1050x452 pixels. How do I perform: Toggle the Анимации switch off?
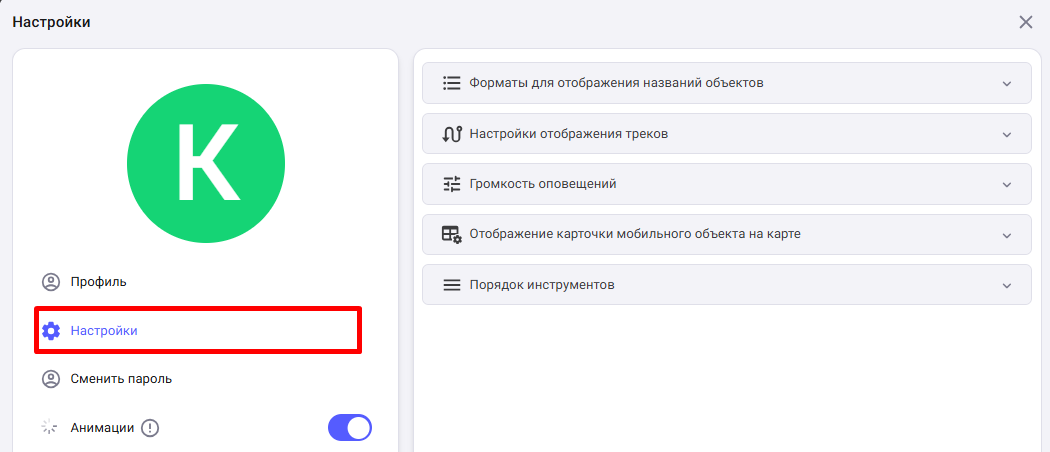[x=350, y=427]
